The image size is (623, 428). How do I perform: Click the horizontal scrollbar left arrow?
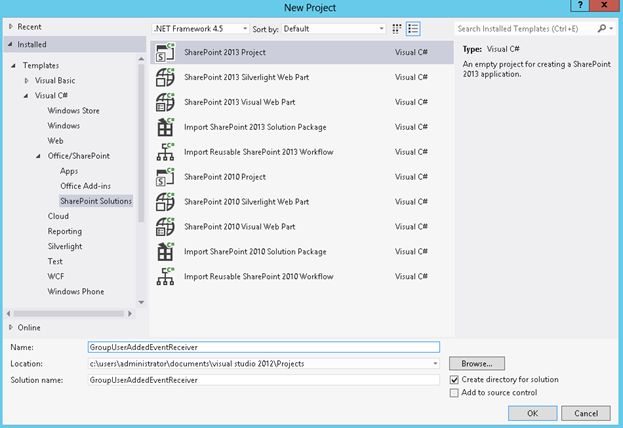coord(8,314)
